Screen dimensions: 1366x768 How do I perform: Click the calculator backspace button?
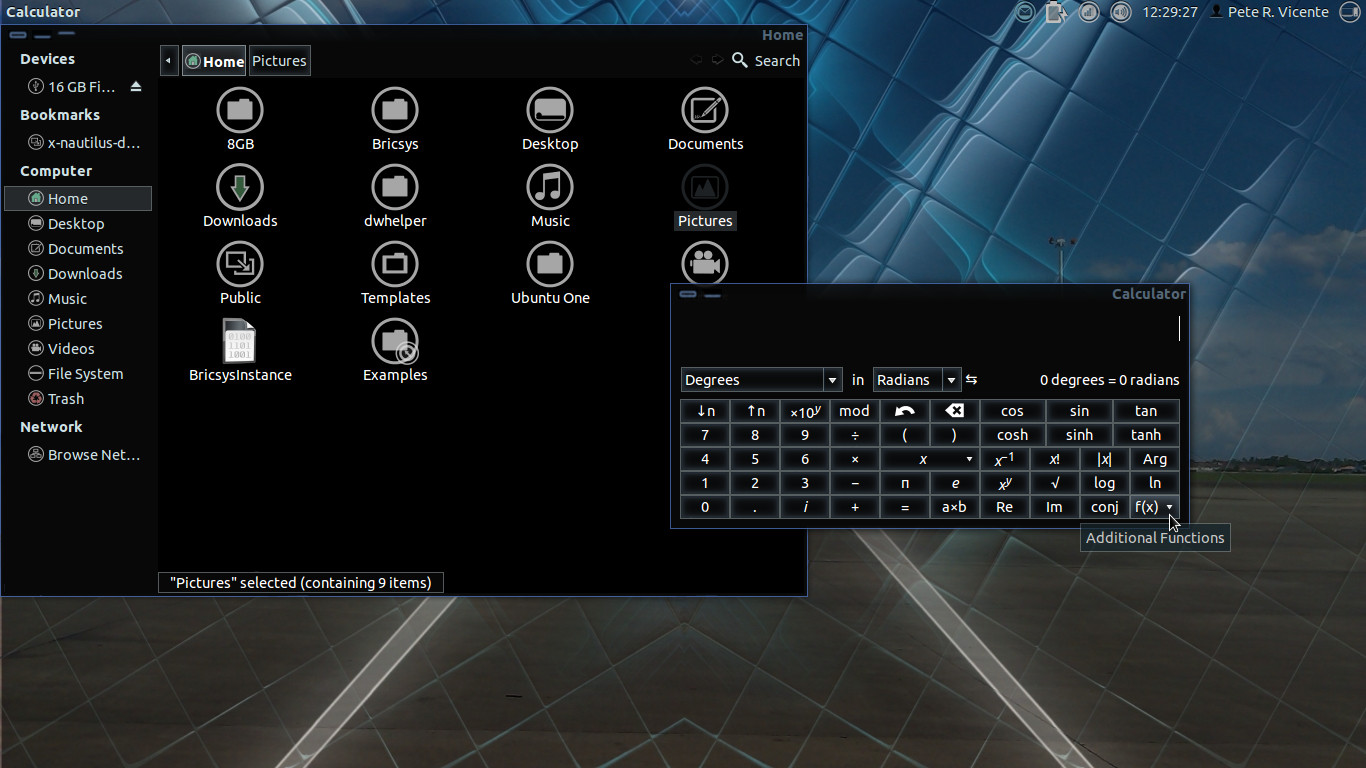[x=955, y=411]
